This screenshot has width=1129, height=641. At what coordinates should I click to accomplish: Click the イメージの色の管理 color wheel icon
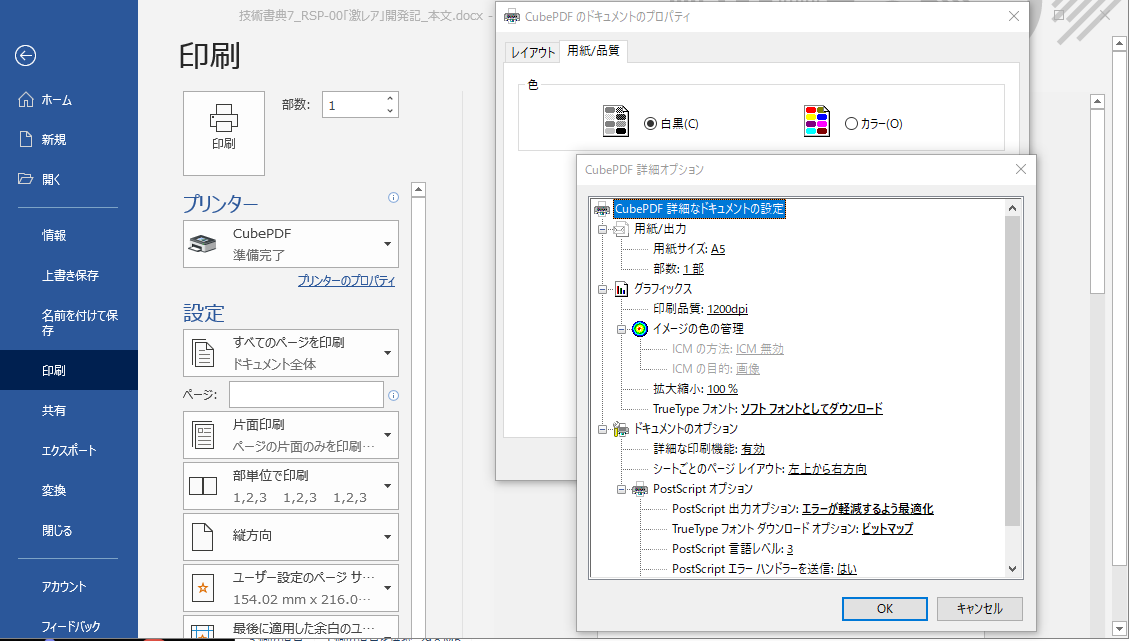coord(639,329)
